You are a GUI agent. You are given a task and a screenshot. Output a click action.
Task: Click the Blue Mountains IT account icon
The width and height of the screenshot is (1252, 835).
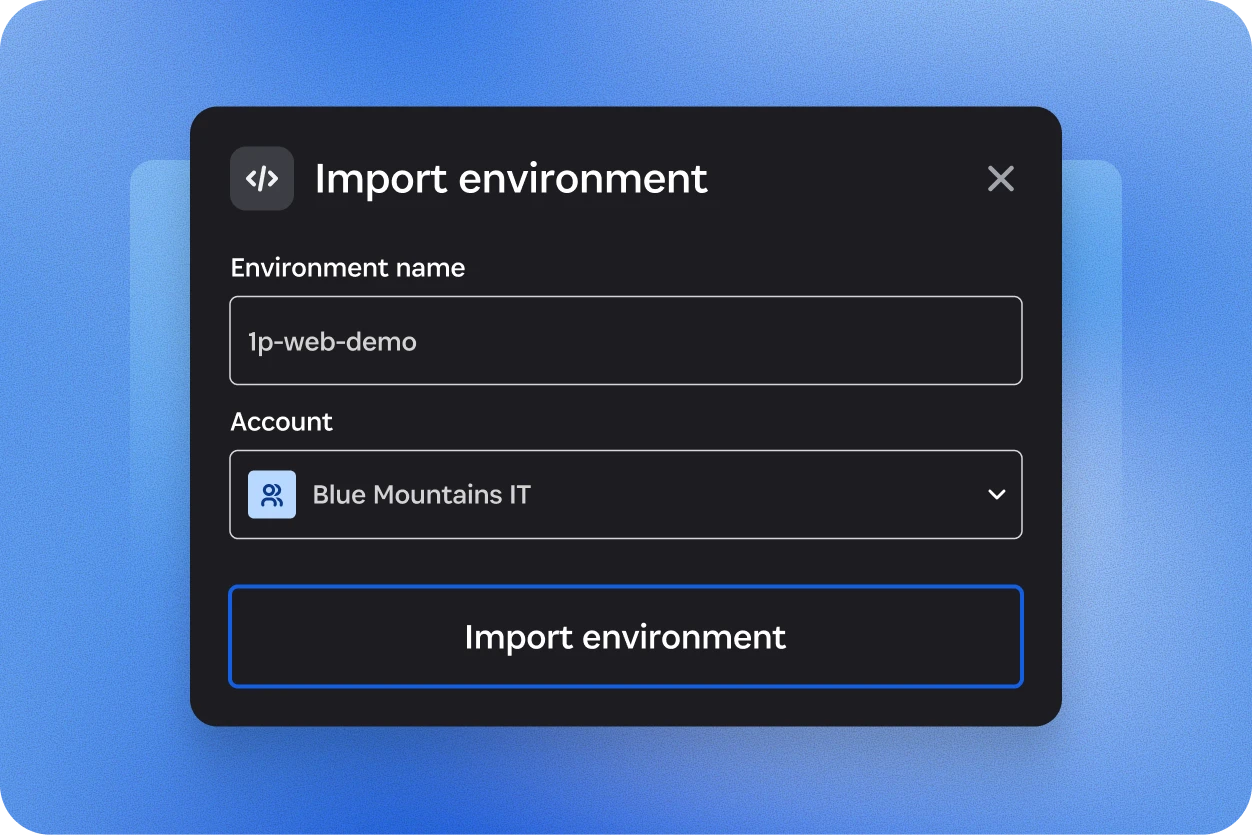click(272, 495)
